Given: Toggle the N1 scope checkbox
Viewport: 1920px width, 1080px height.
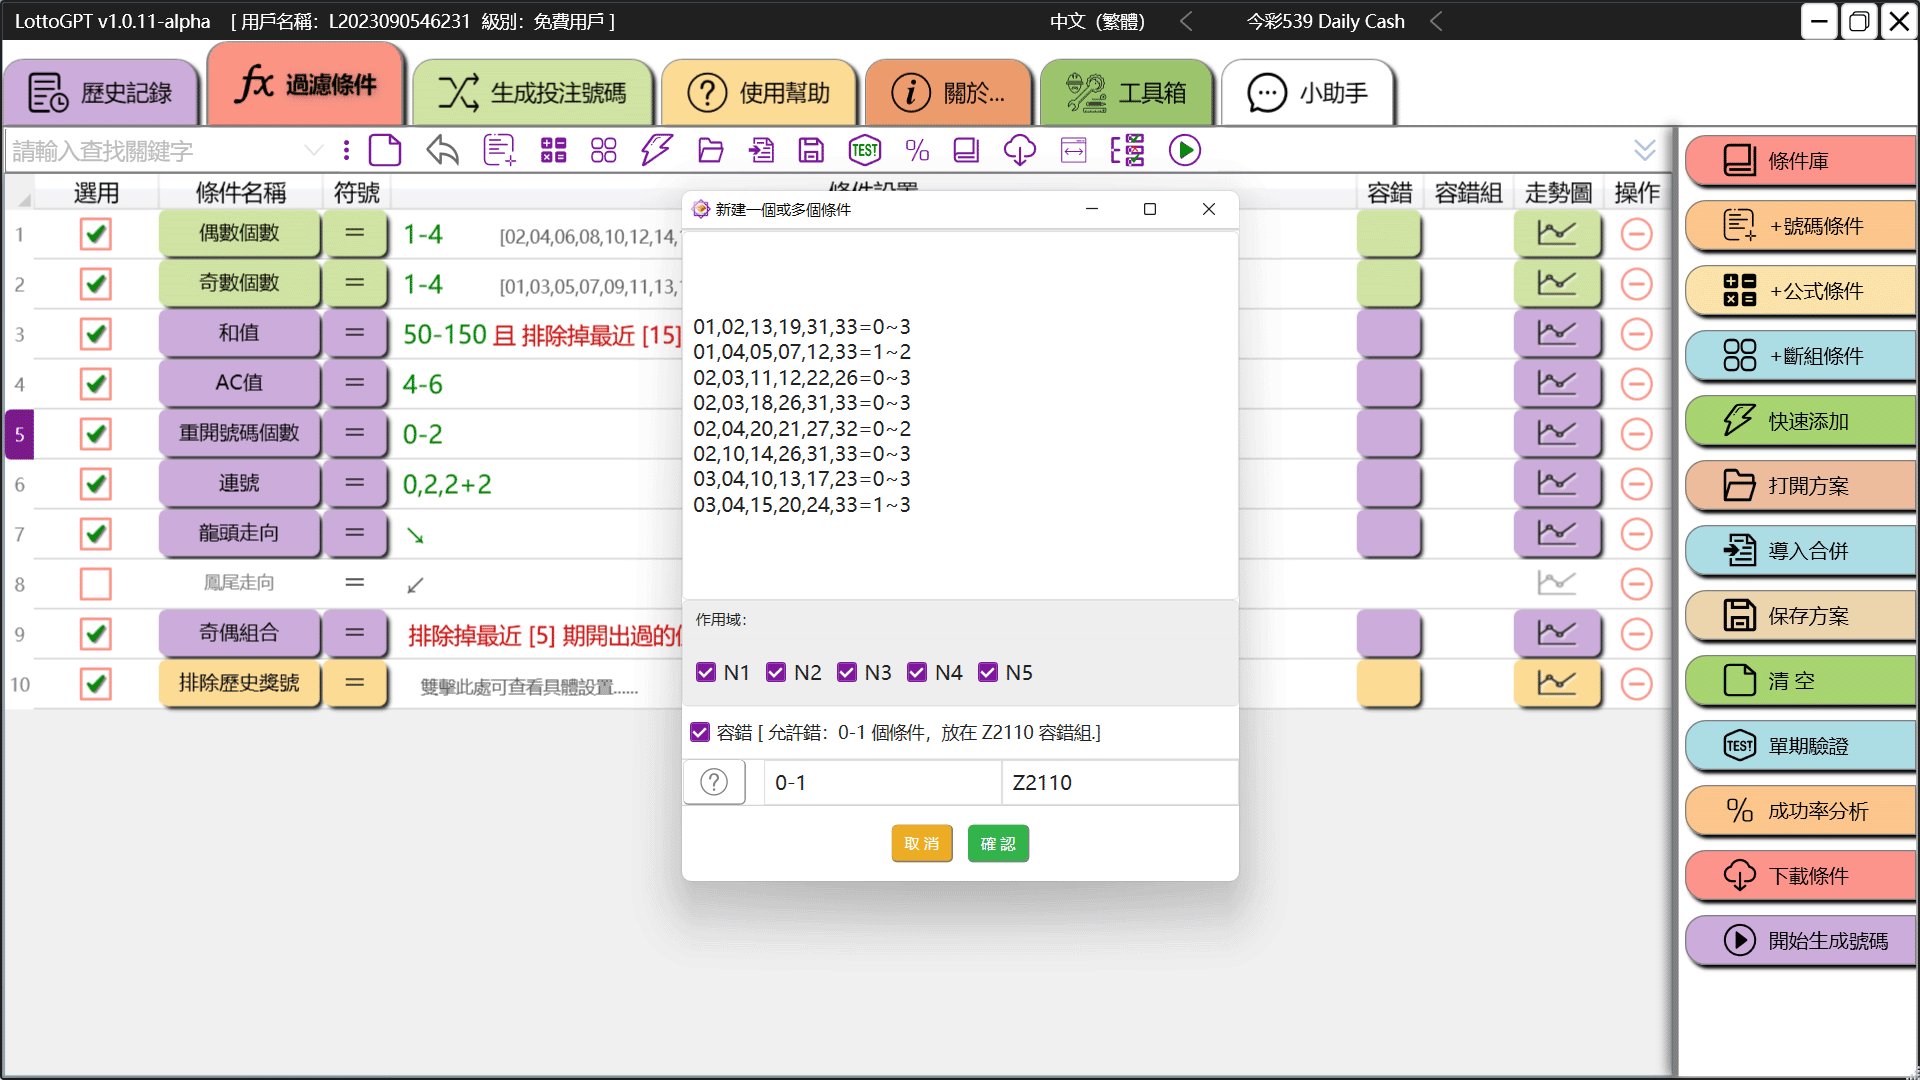Looking at the screenshot, I should coord(706,672).
